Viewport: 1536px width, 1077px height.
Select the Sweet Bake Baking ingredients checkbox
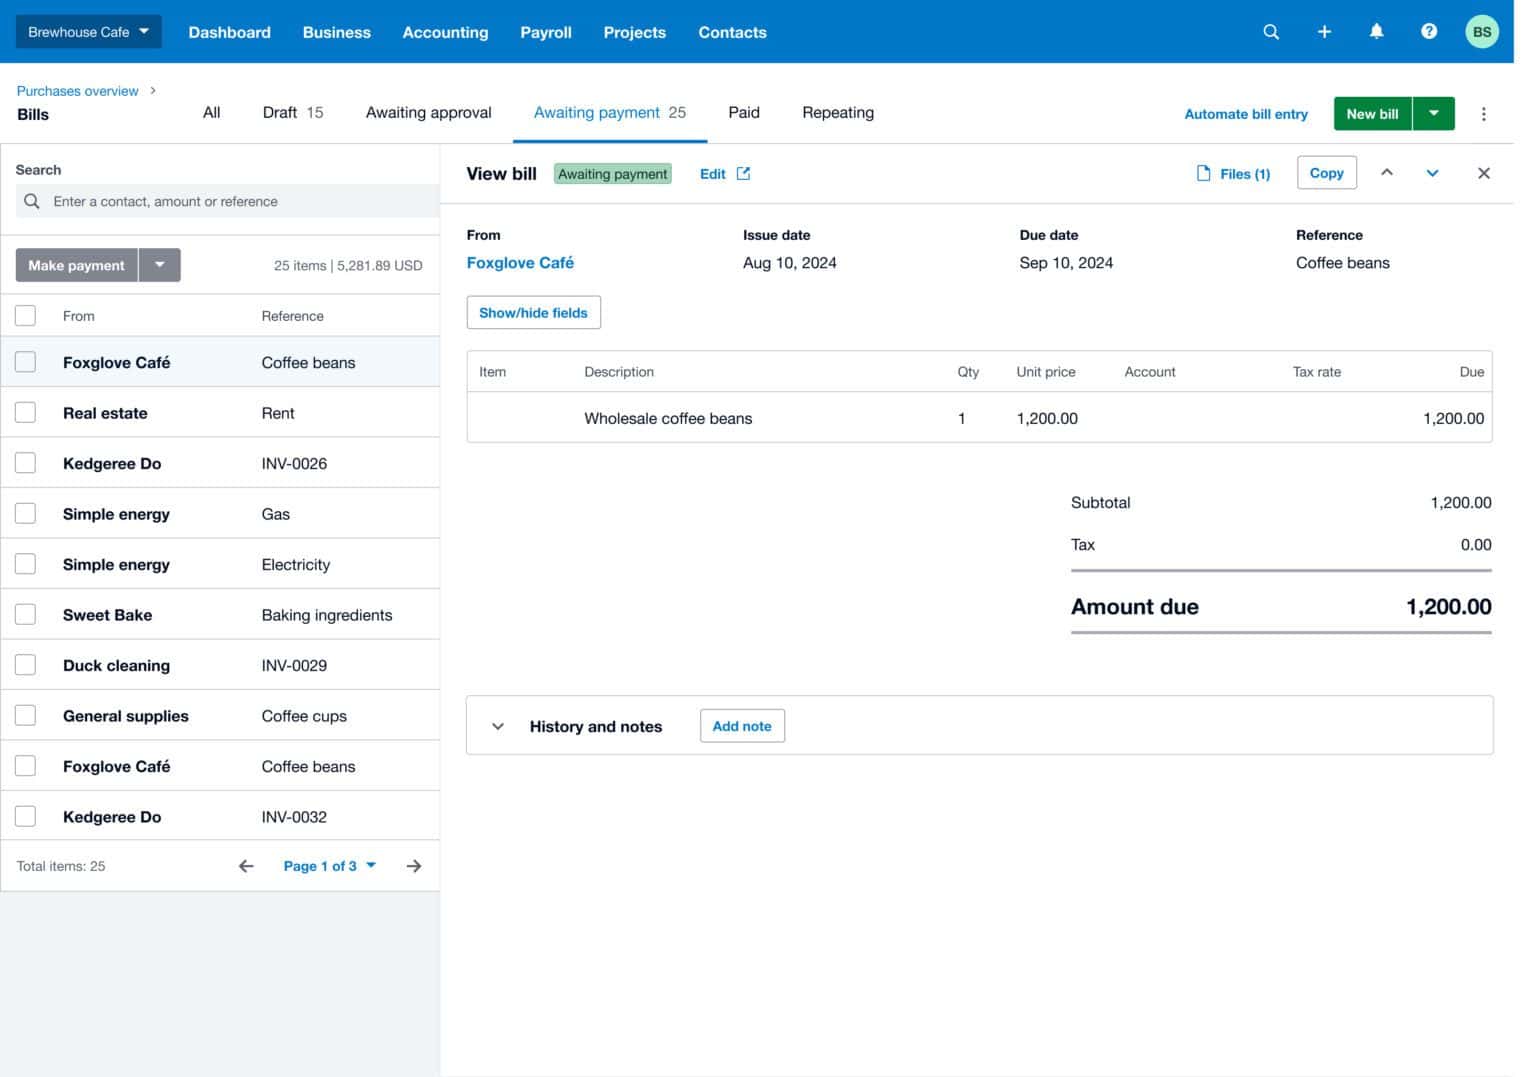point(25,613)
